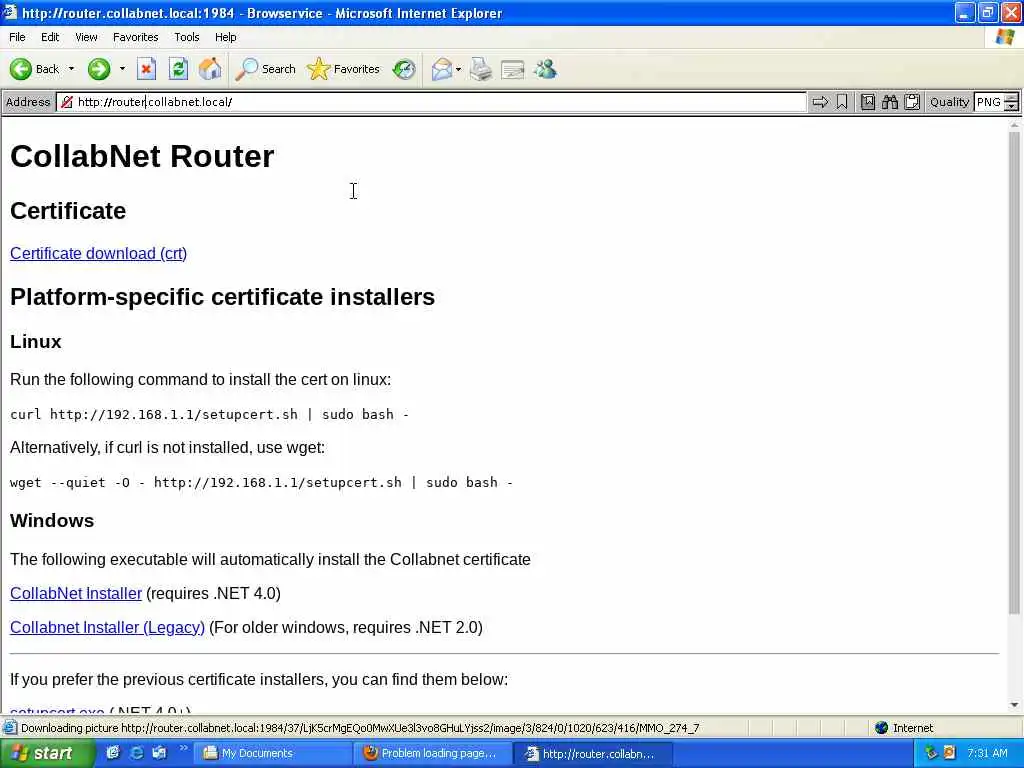Click the address bar URL field
This screenshot has width=1024, height=768.
point(431,102)
